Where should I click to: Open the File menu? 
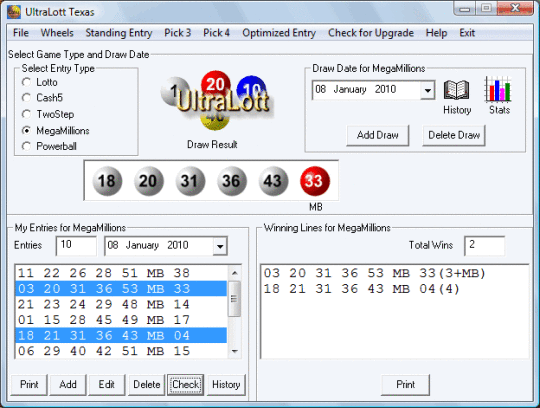(21, 33)
